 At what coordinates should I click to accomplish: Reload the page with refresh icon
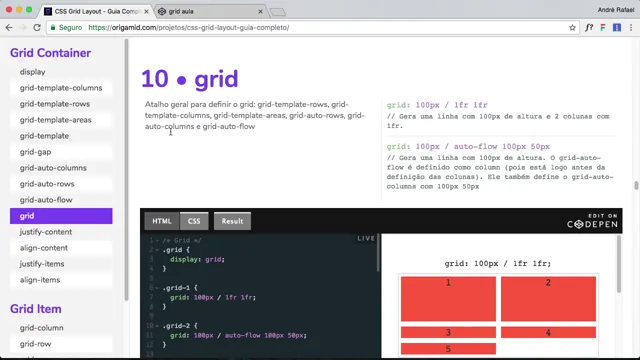point(37,28)
